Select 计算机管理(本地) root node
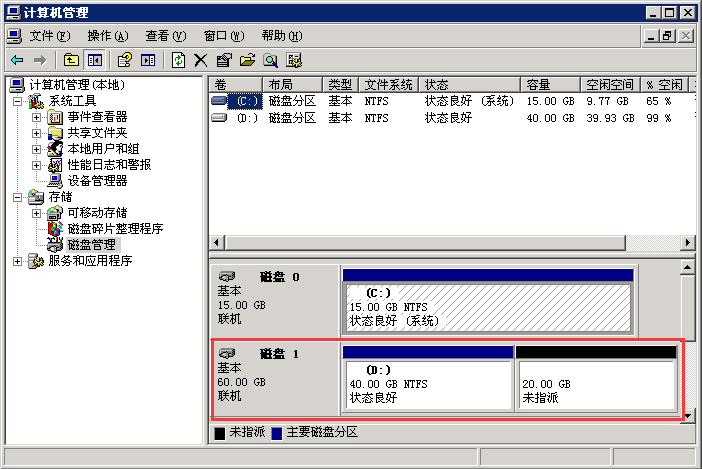The width and height of the screenshot is (702, 469). click(x=77, y=85)
